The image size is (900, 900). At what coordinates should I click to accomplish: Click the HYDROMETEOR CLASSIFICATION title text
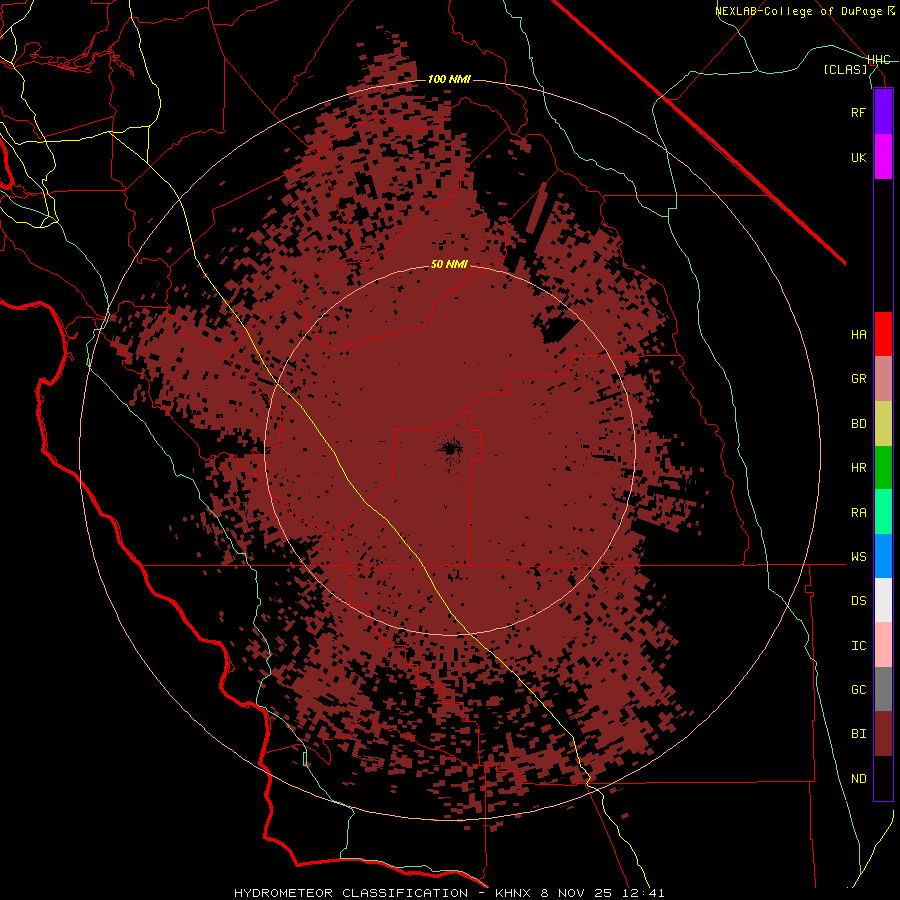[x=351, y=893]
